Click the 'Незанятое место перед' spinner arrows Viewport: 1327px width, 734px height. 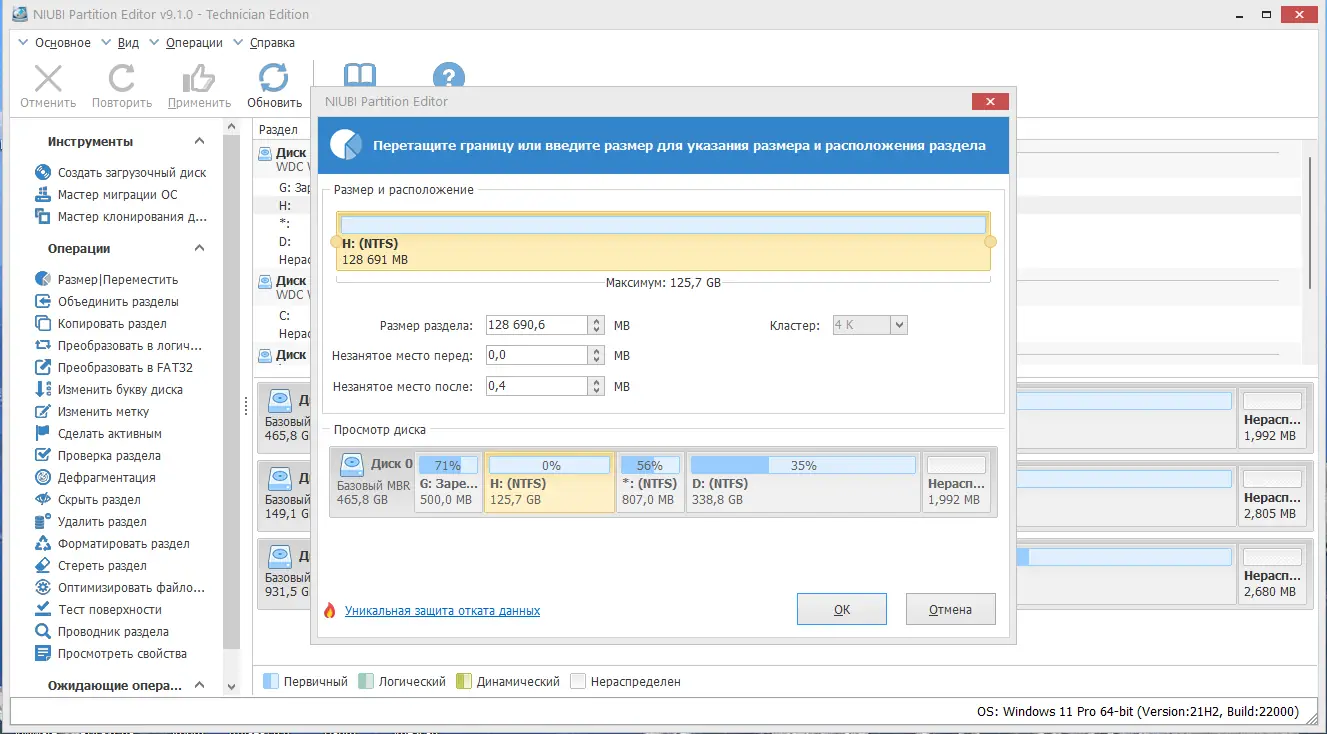point(597,355)
